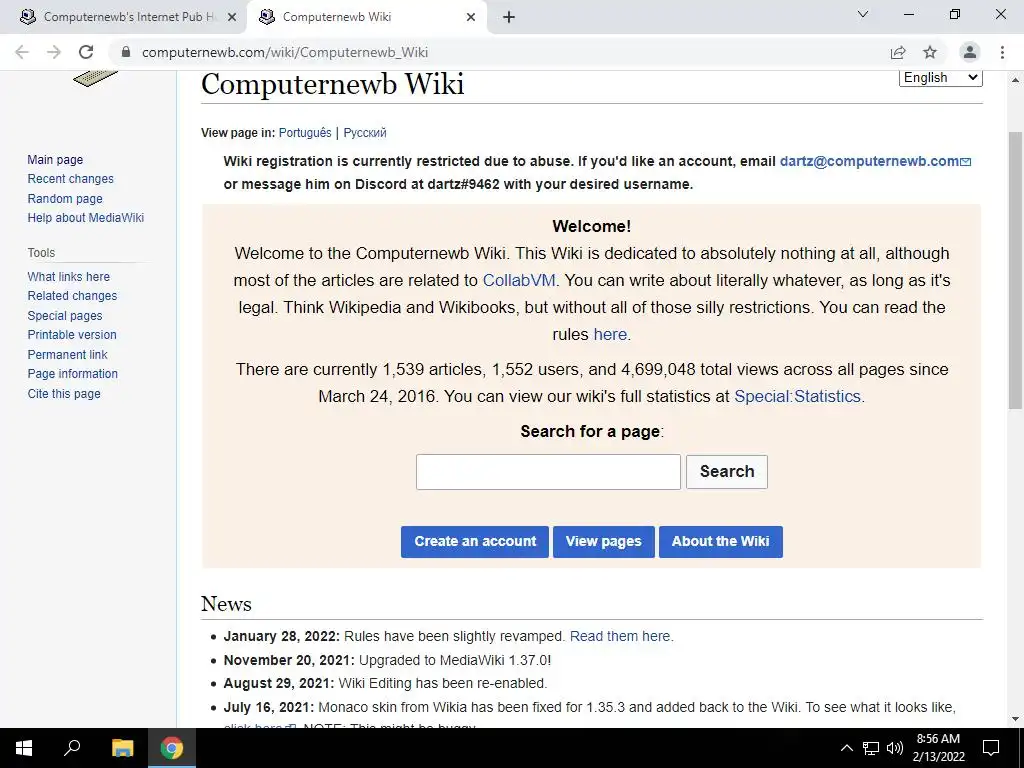Open the tab search chevron

pyautogui.click(x=863, y=14)
